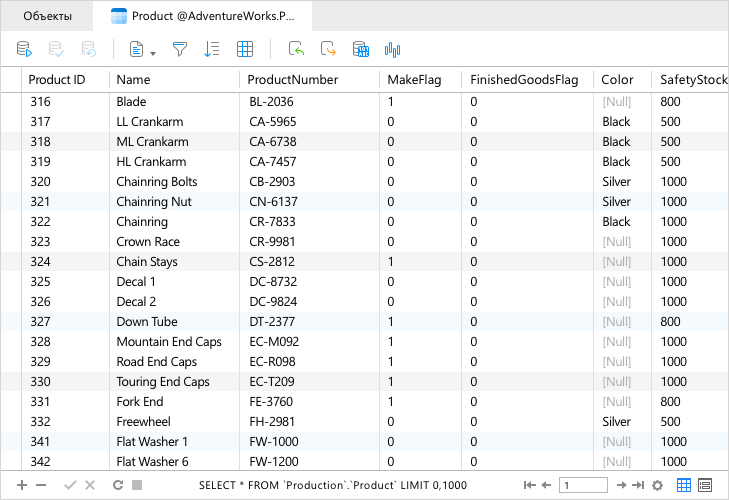
Task: Select Product ID 316 cell
Action: [x=66, y=101]
